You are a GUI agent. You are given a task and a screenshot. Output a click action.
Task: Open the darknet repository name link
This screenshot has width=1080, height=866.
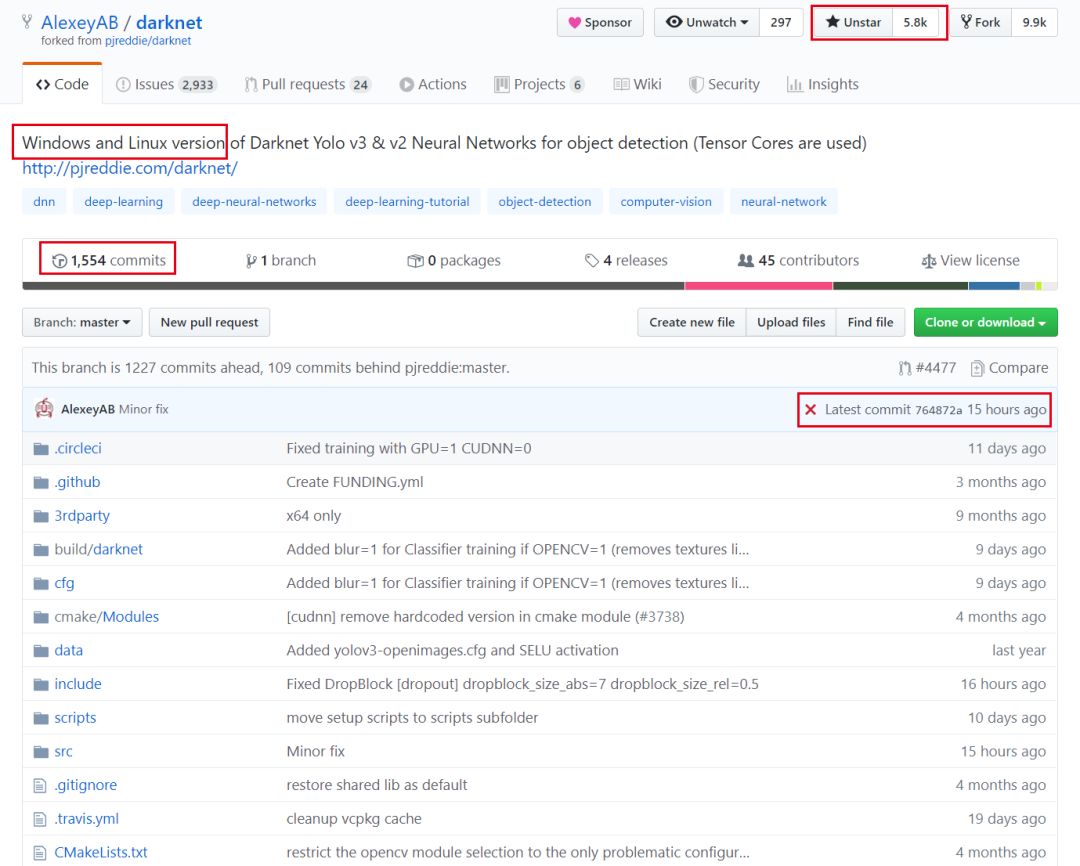pyautogui.click(x=169, y=22)
